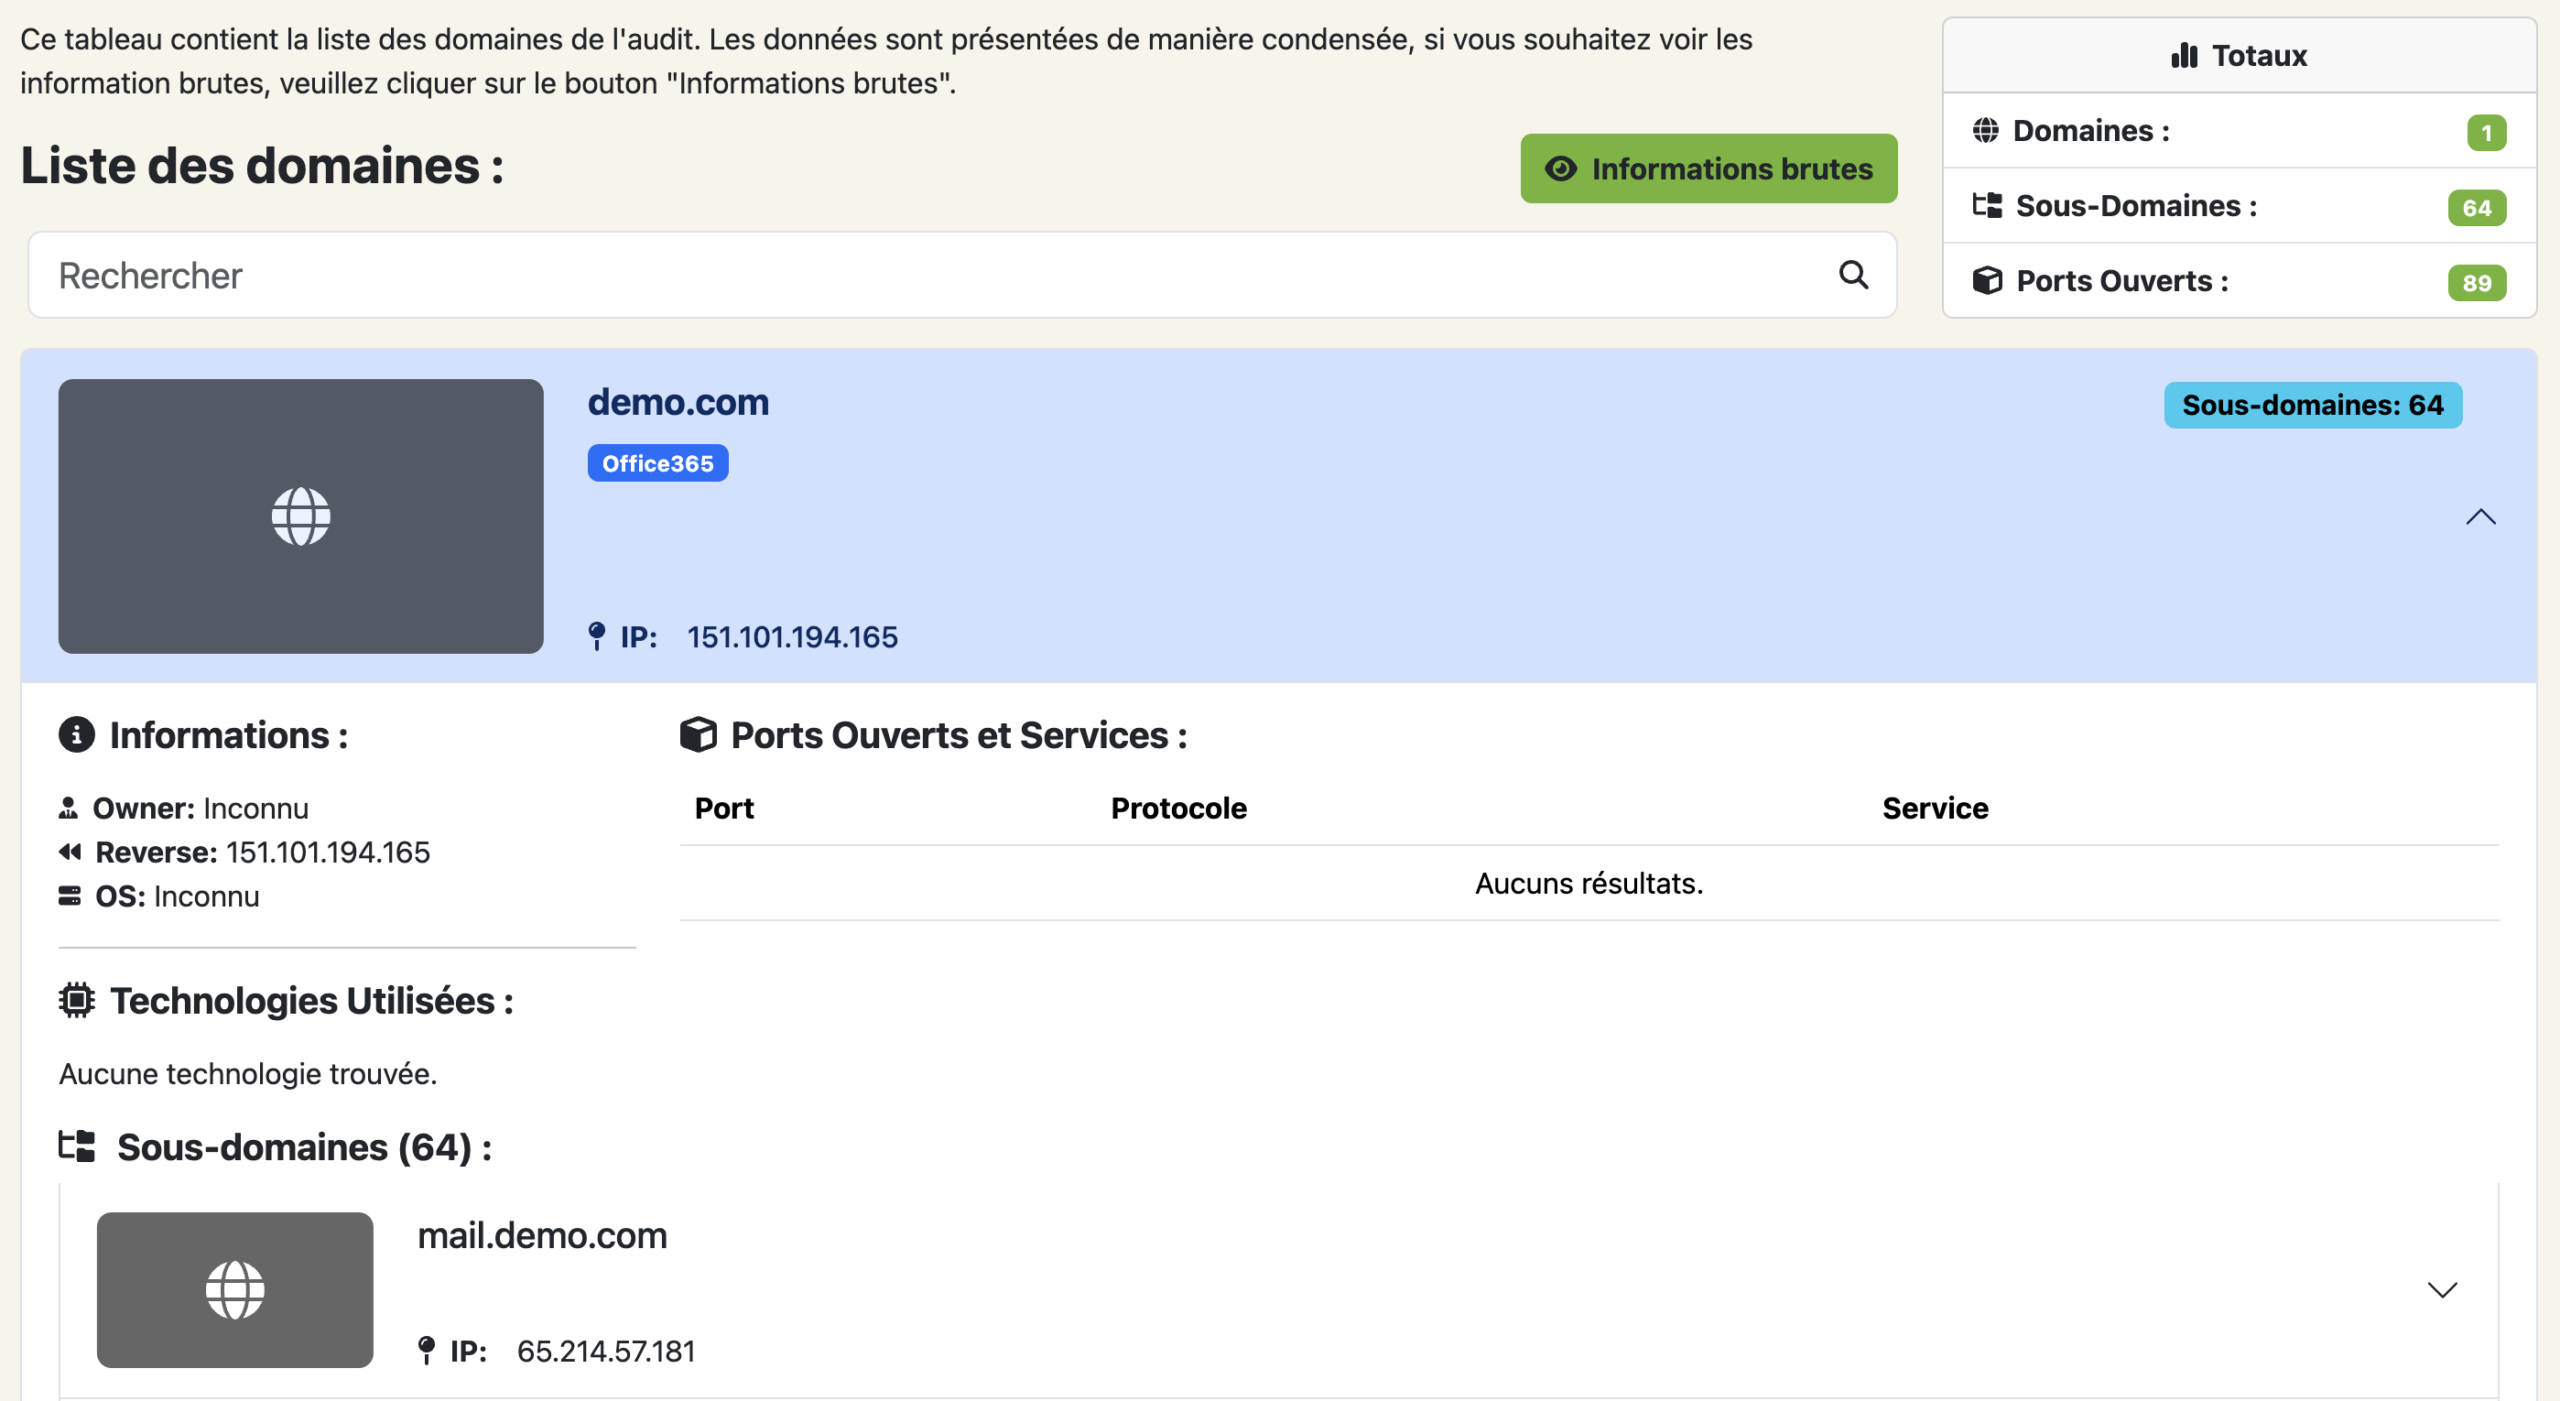Click the chip icon beside Technologies Utilisées
The height and width of the screenshot is (1401, 2560).
click(x=76, y=1000)
